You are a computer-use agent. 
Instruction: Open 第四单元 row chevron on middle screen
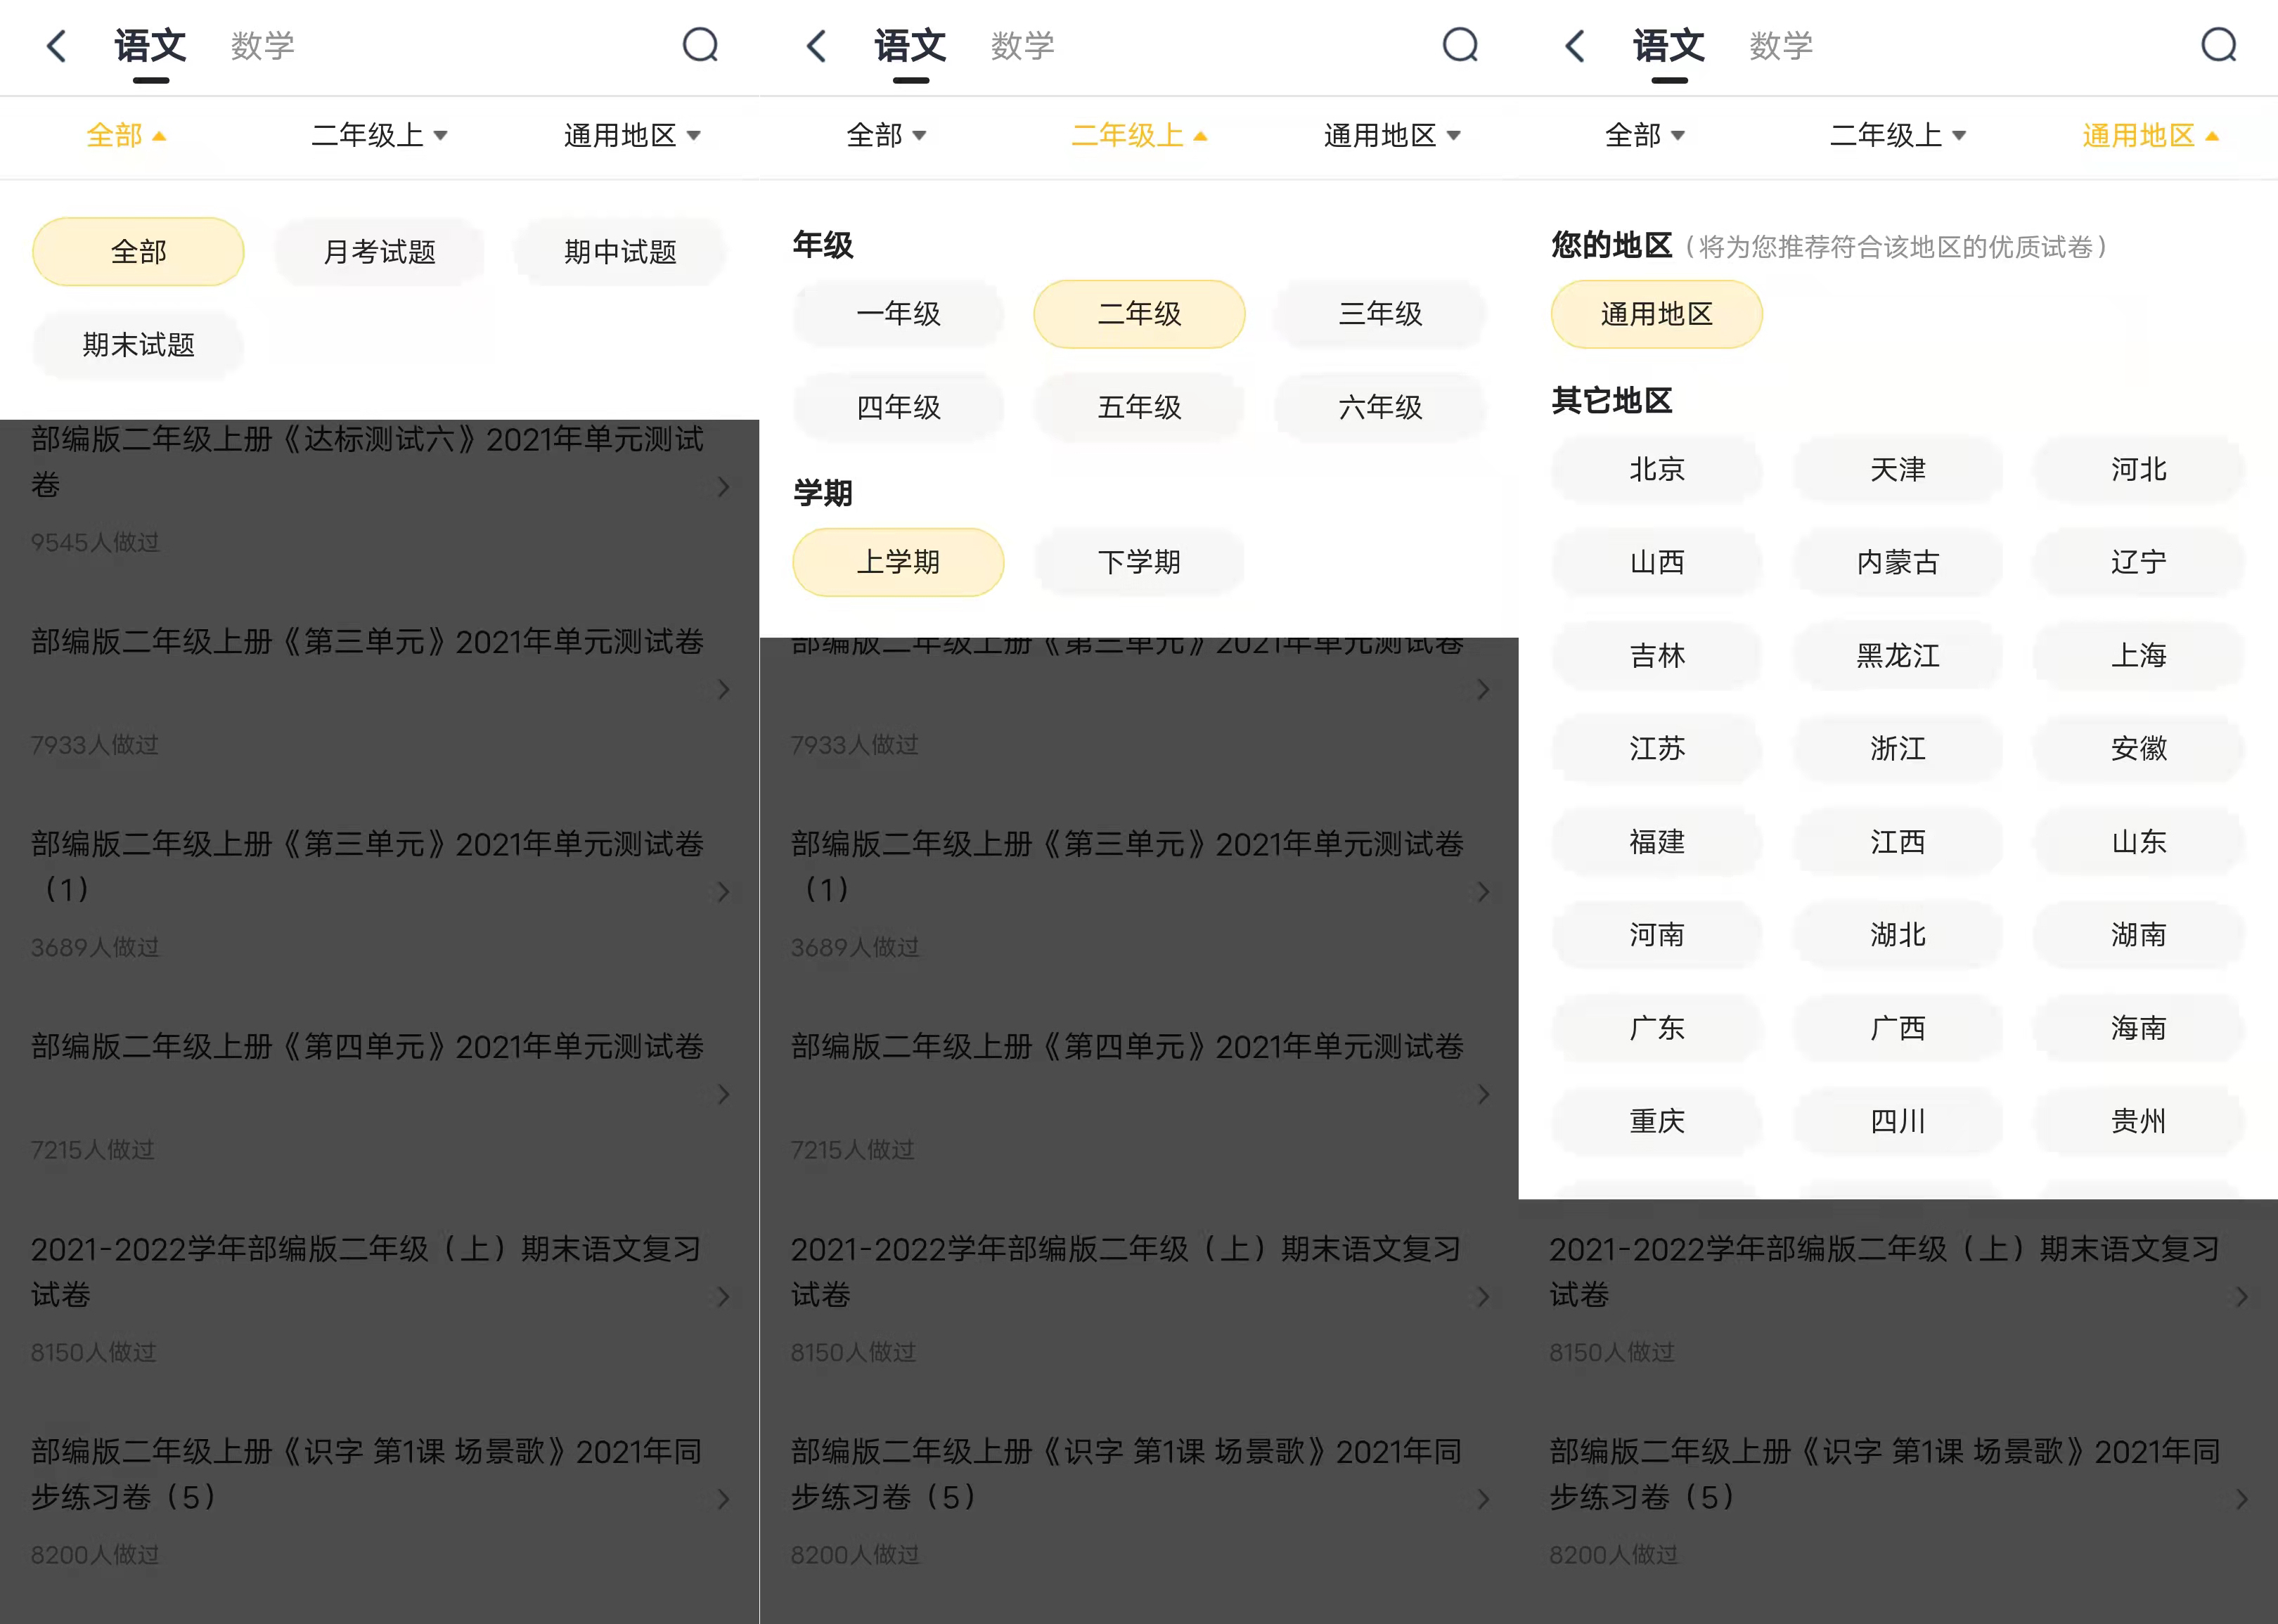1483,1095
